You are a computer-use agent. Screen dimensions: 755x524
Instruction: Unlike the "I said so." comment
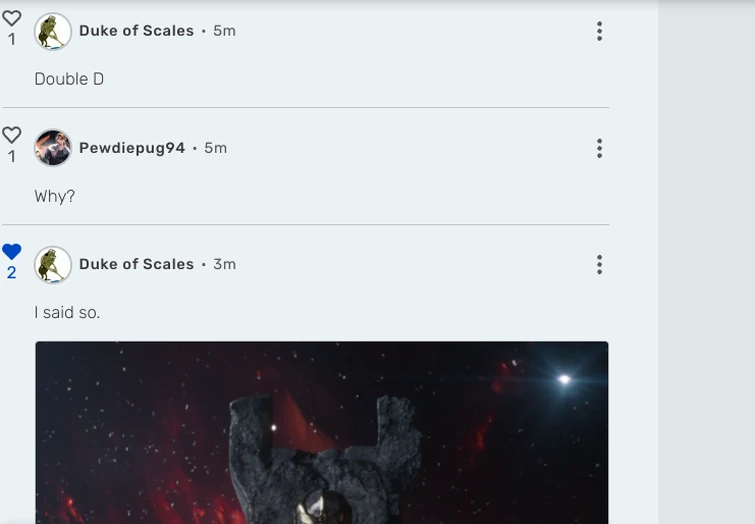click(x=12, y=251)
